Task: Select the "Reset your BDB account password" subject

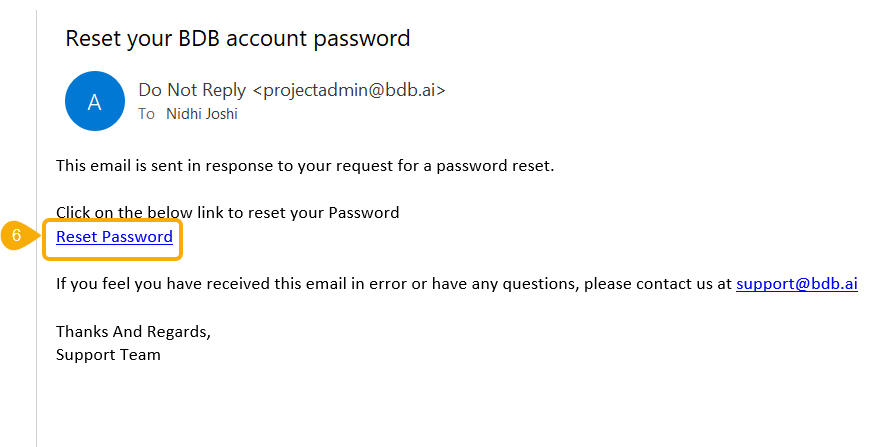Action: [x=237, y=39]
